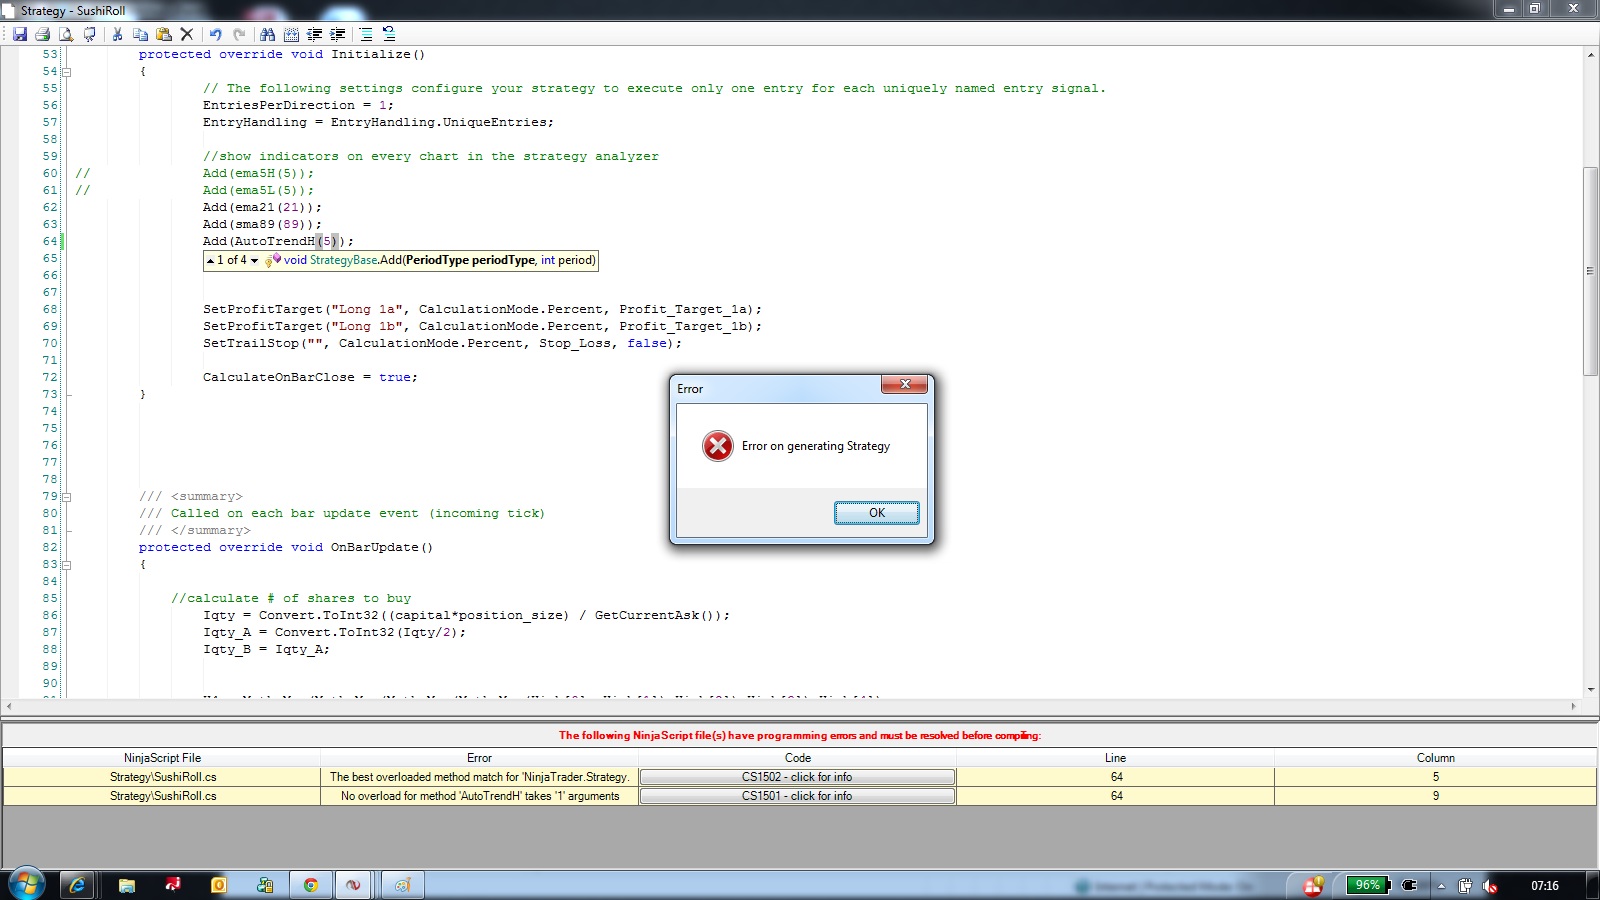
Task: Switch to NinjaTrader taskbar button
Action: pyautogui.click(x=353, y=885)
